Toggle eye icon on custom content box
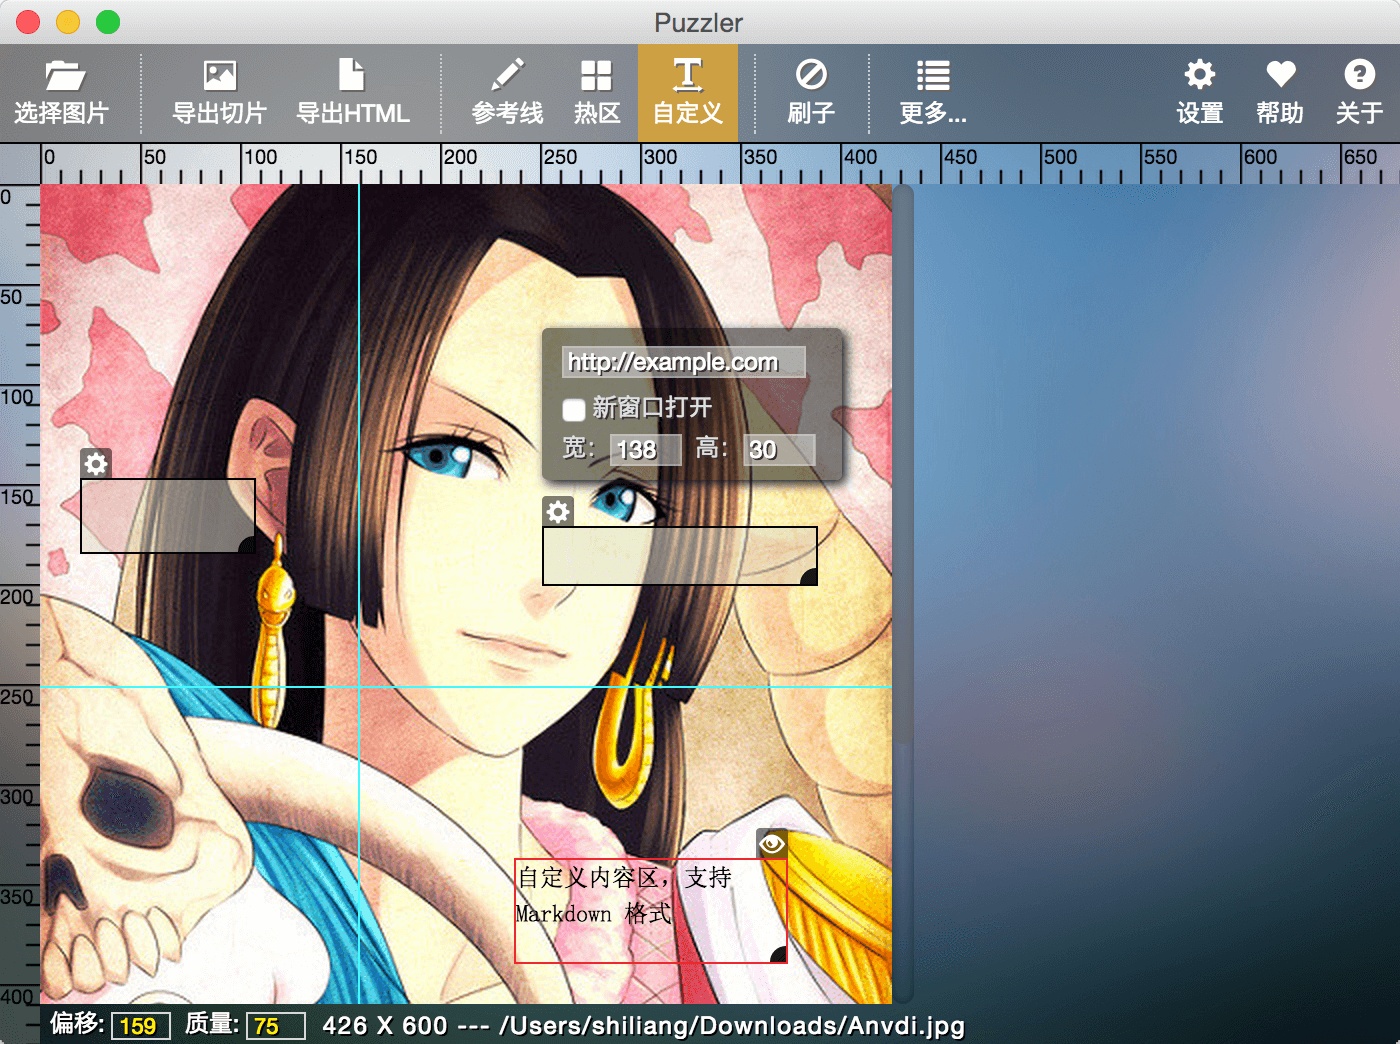 (x=772, y=844)
